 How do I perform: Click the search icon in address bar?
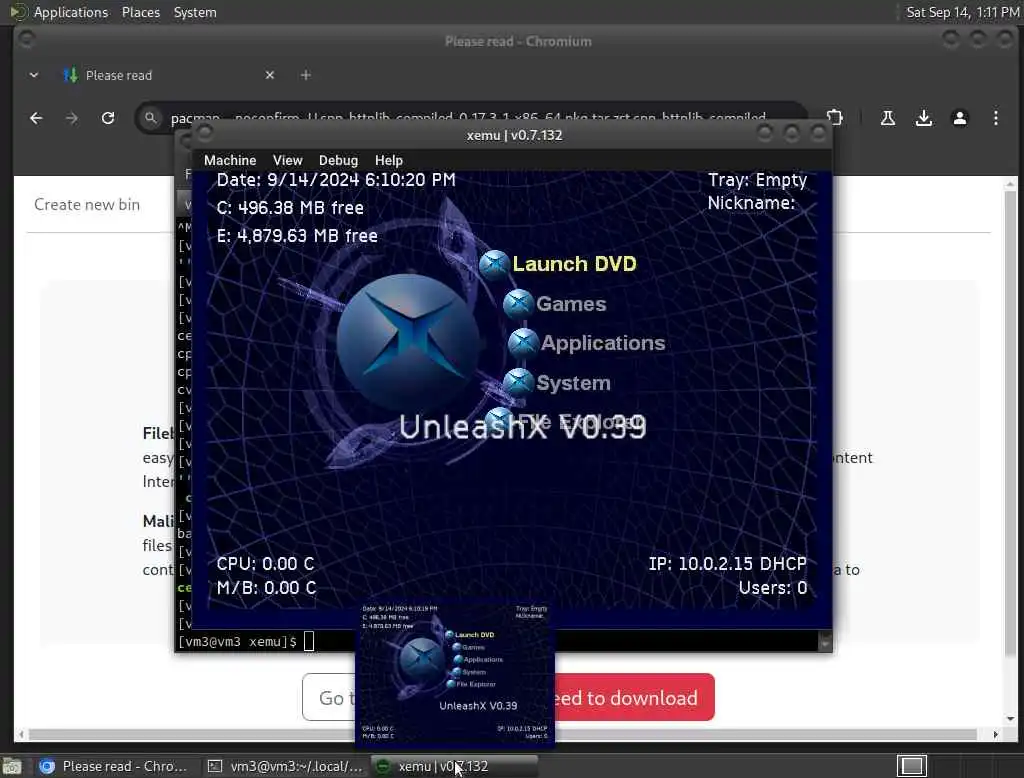[x=151, y=118]
